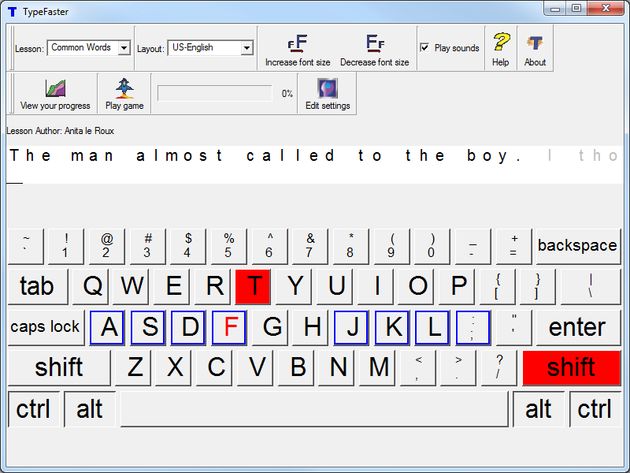This screenshot has height=473, width=630.
Task: Click the left bracket brace key
Action: (497, 287)
